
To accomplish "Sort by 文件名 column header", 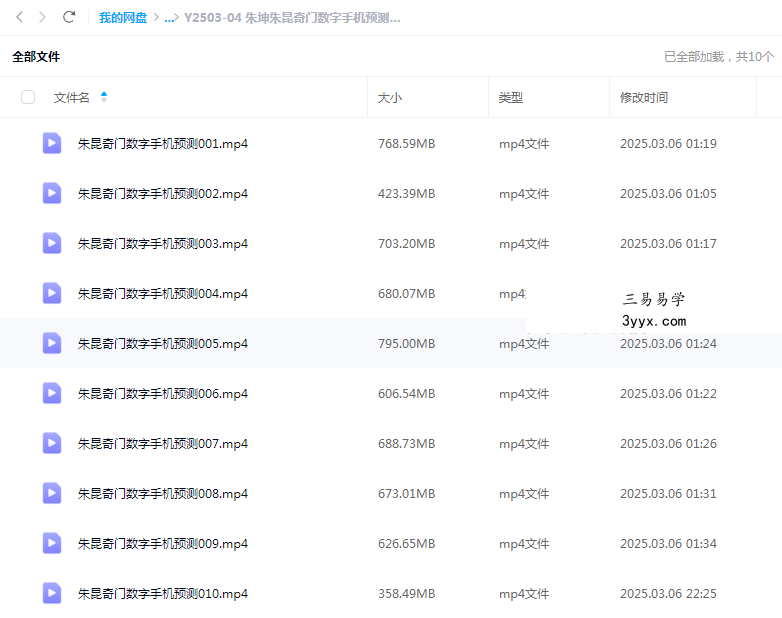I will click(72, 97).
